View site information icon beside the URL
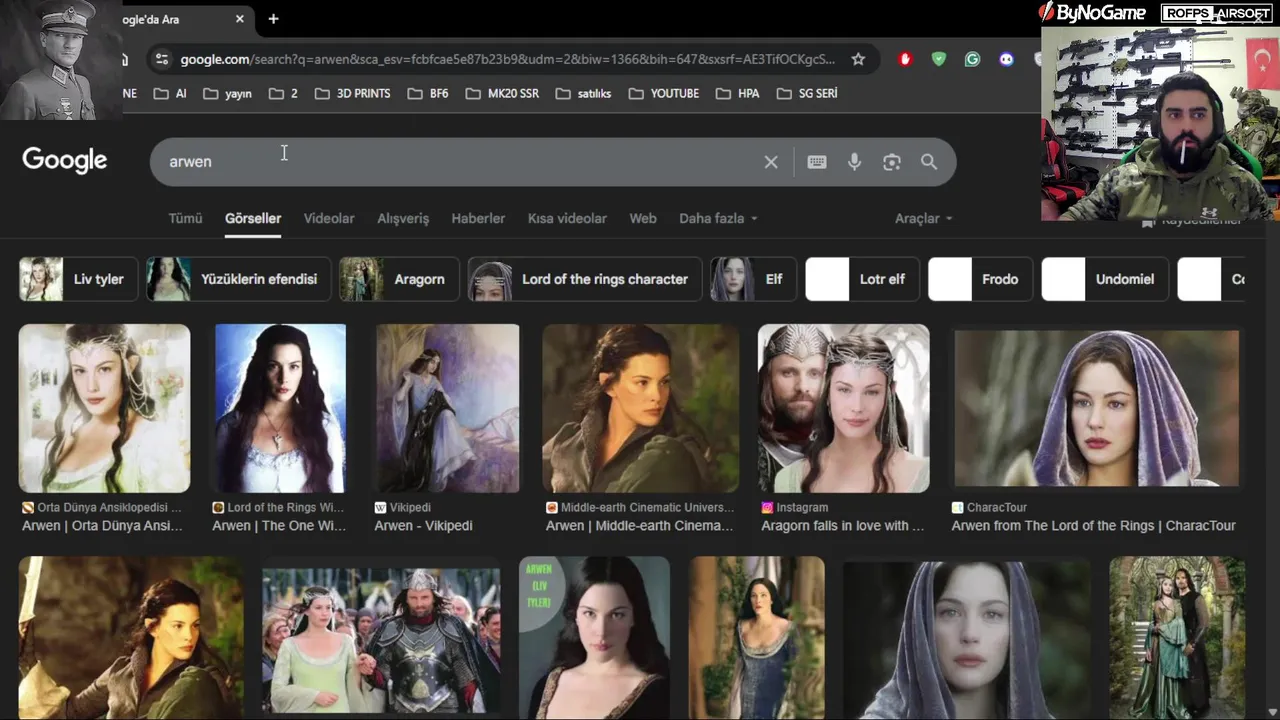The image size is (1280, 720). tap(162, 59)
